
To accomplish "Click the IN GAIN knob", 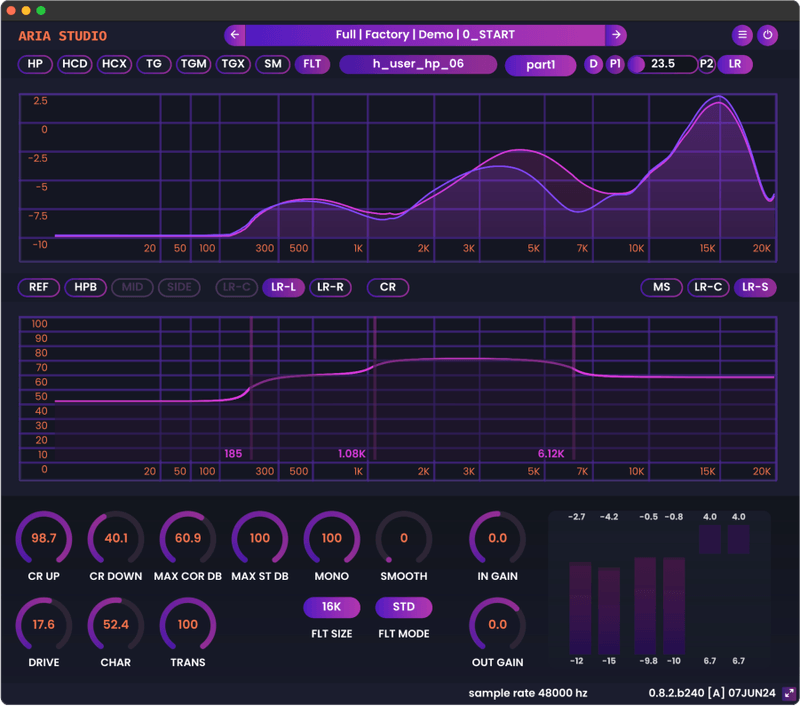I will 497,539.
